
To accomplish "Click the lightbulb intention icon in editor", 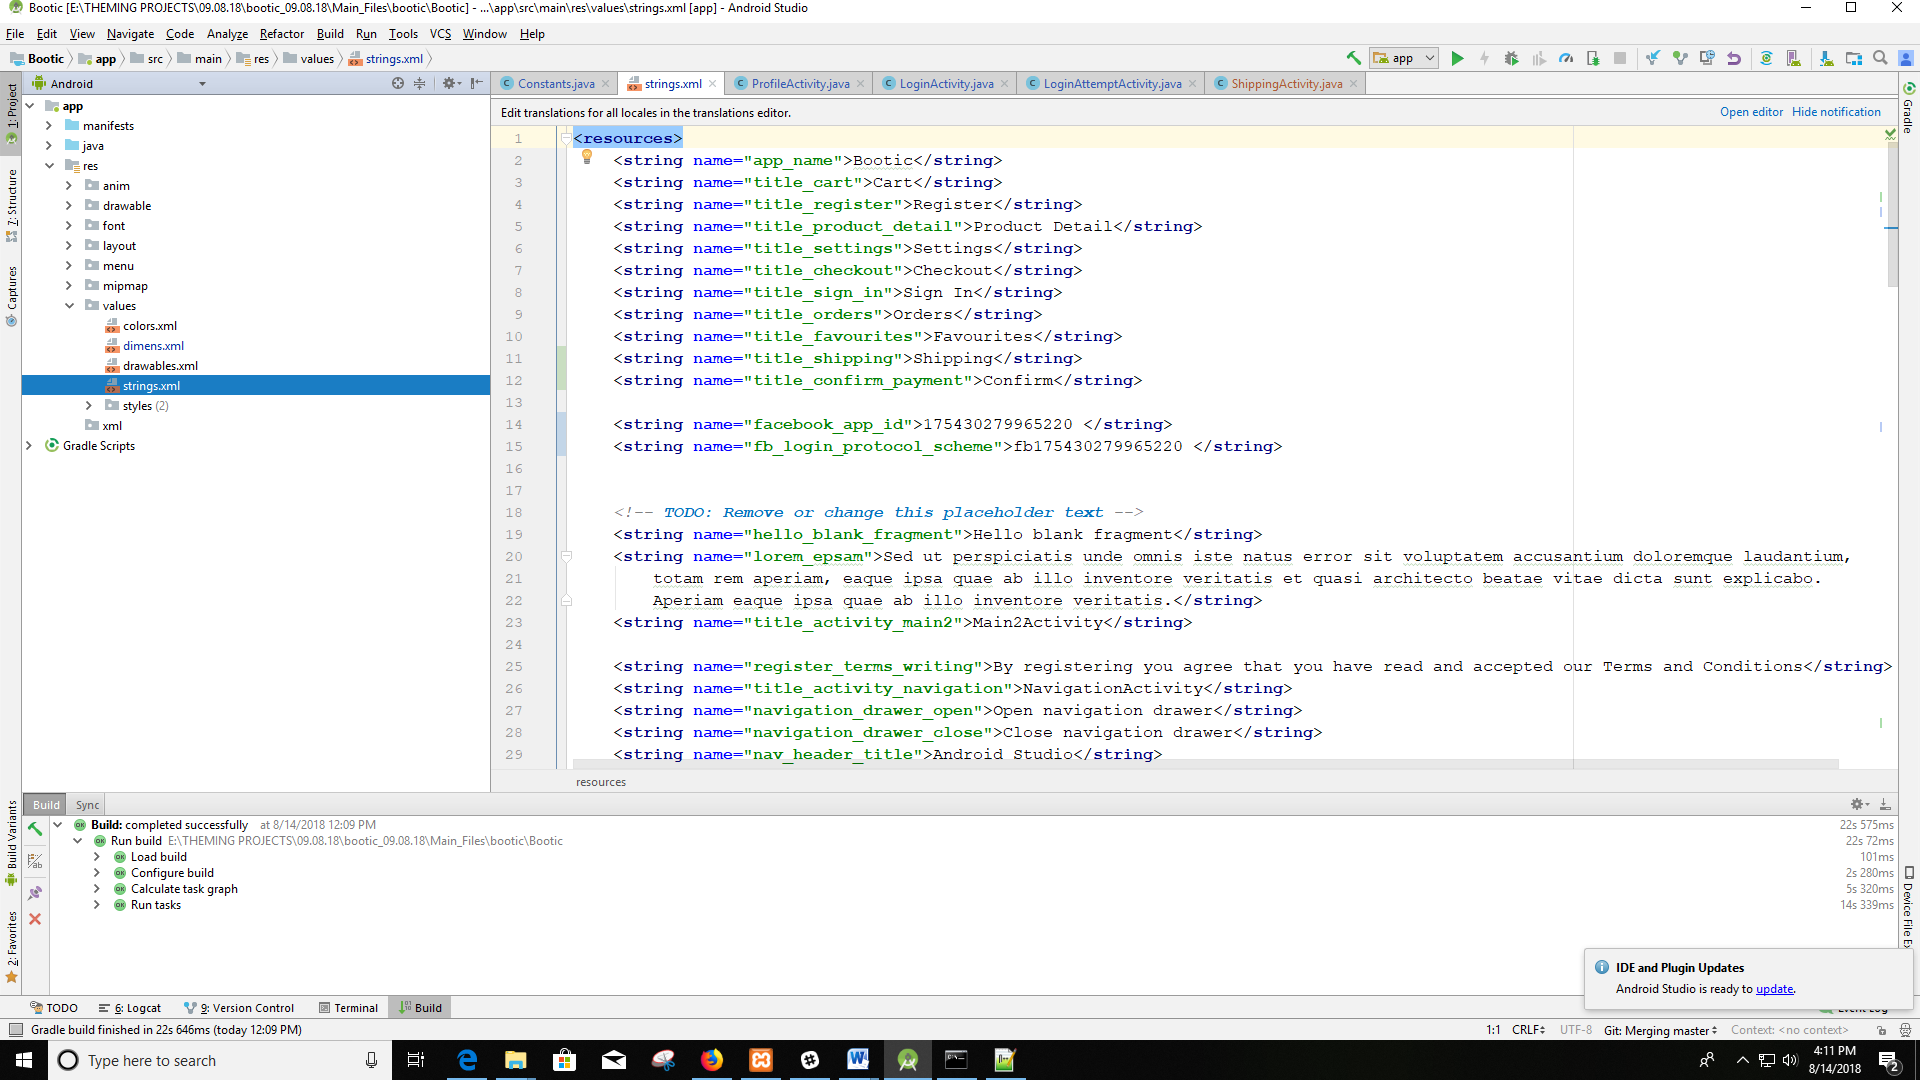I will point(587,157).
